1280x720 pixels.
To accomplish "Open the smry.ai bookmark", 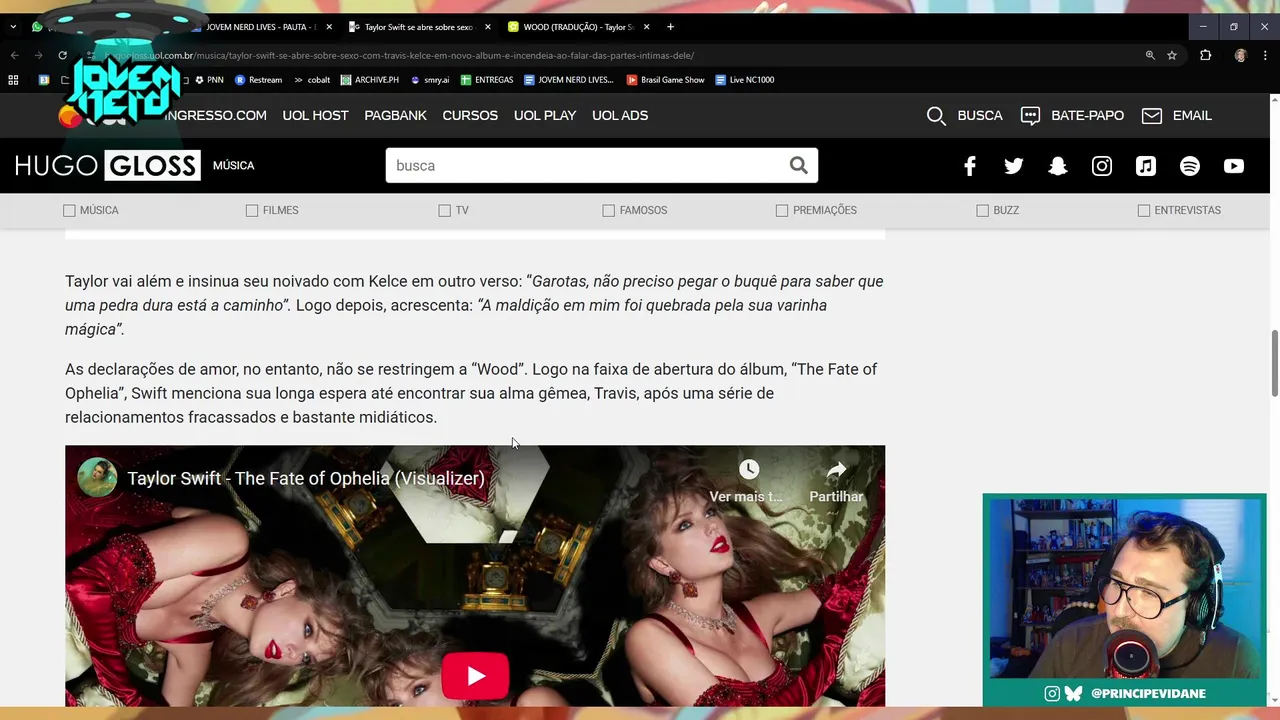I will [x=430, y=80].
